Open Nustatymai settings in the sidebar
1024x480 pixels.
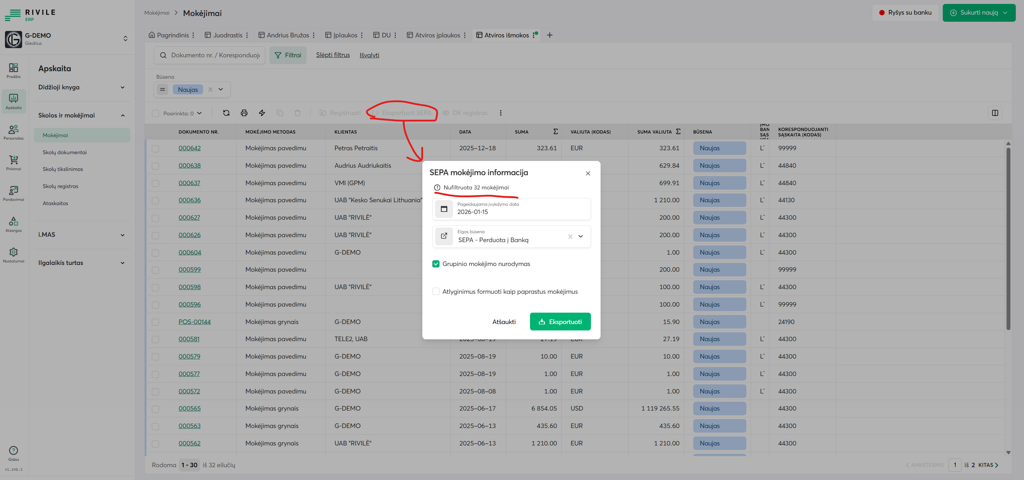coord(13,255)
